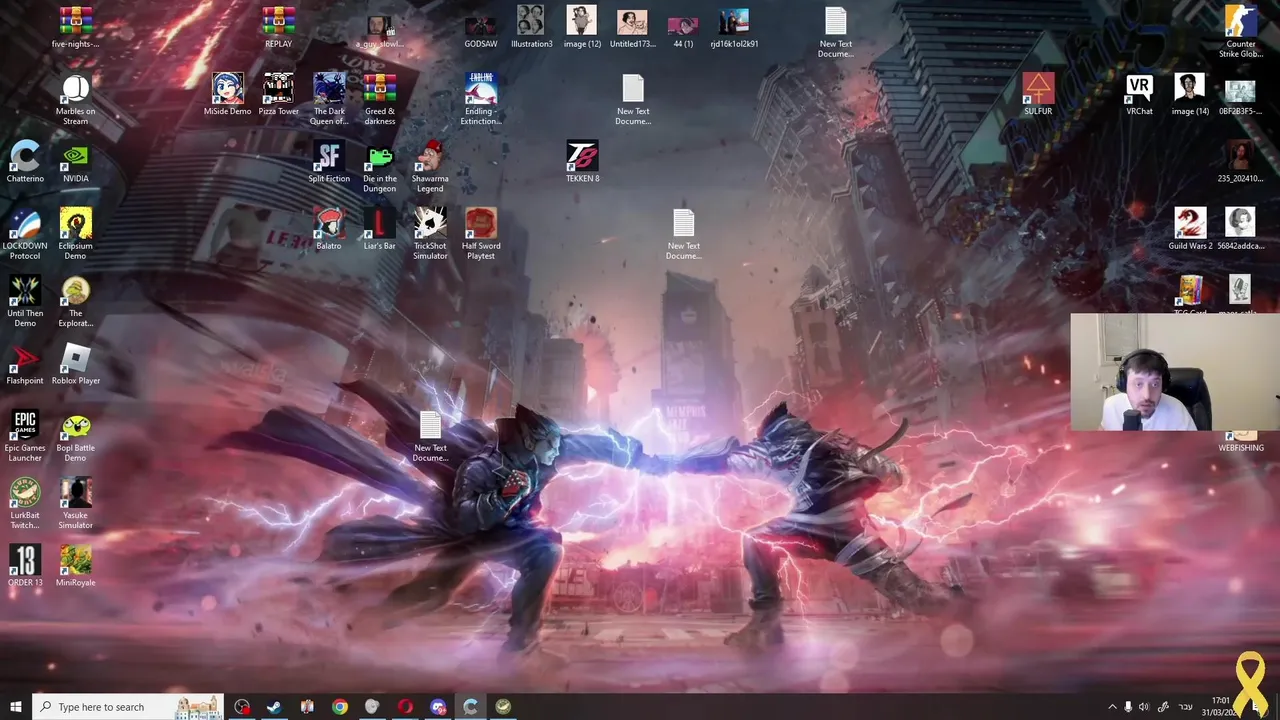Launch Die in the Dungeon
Image resolution: width=1280 pixels, height=720 pixels.
point(380,166)
